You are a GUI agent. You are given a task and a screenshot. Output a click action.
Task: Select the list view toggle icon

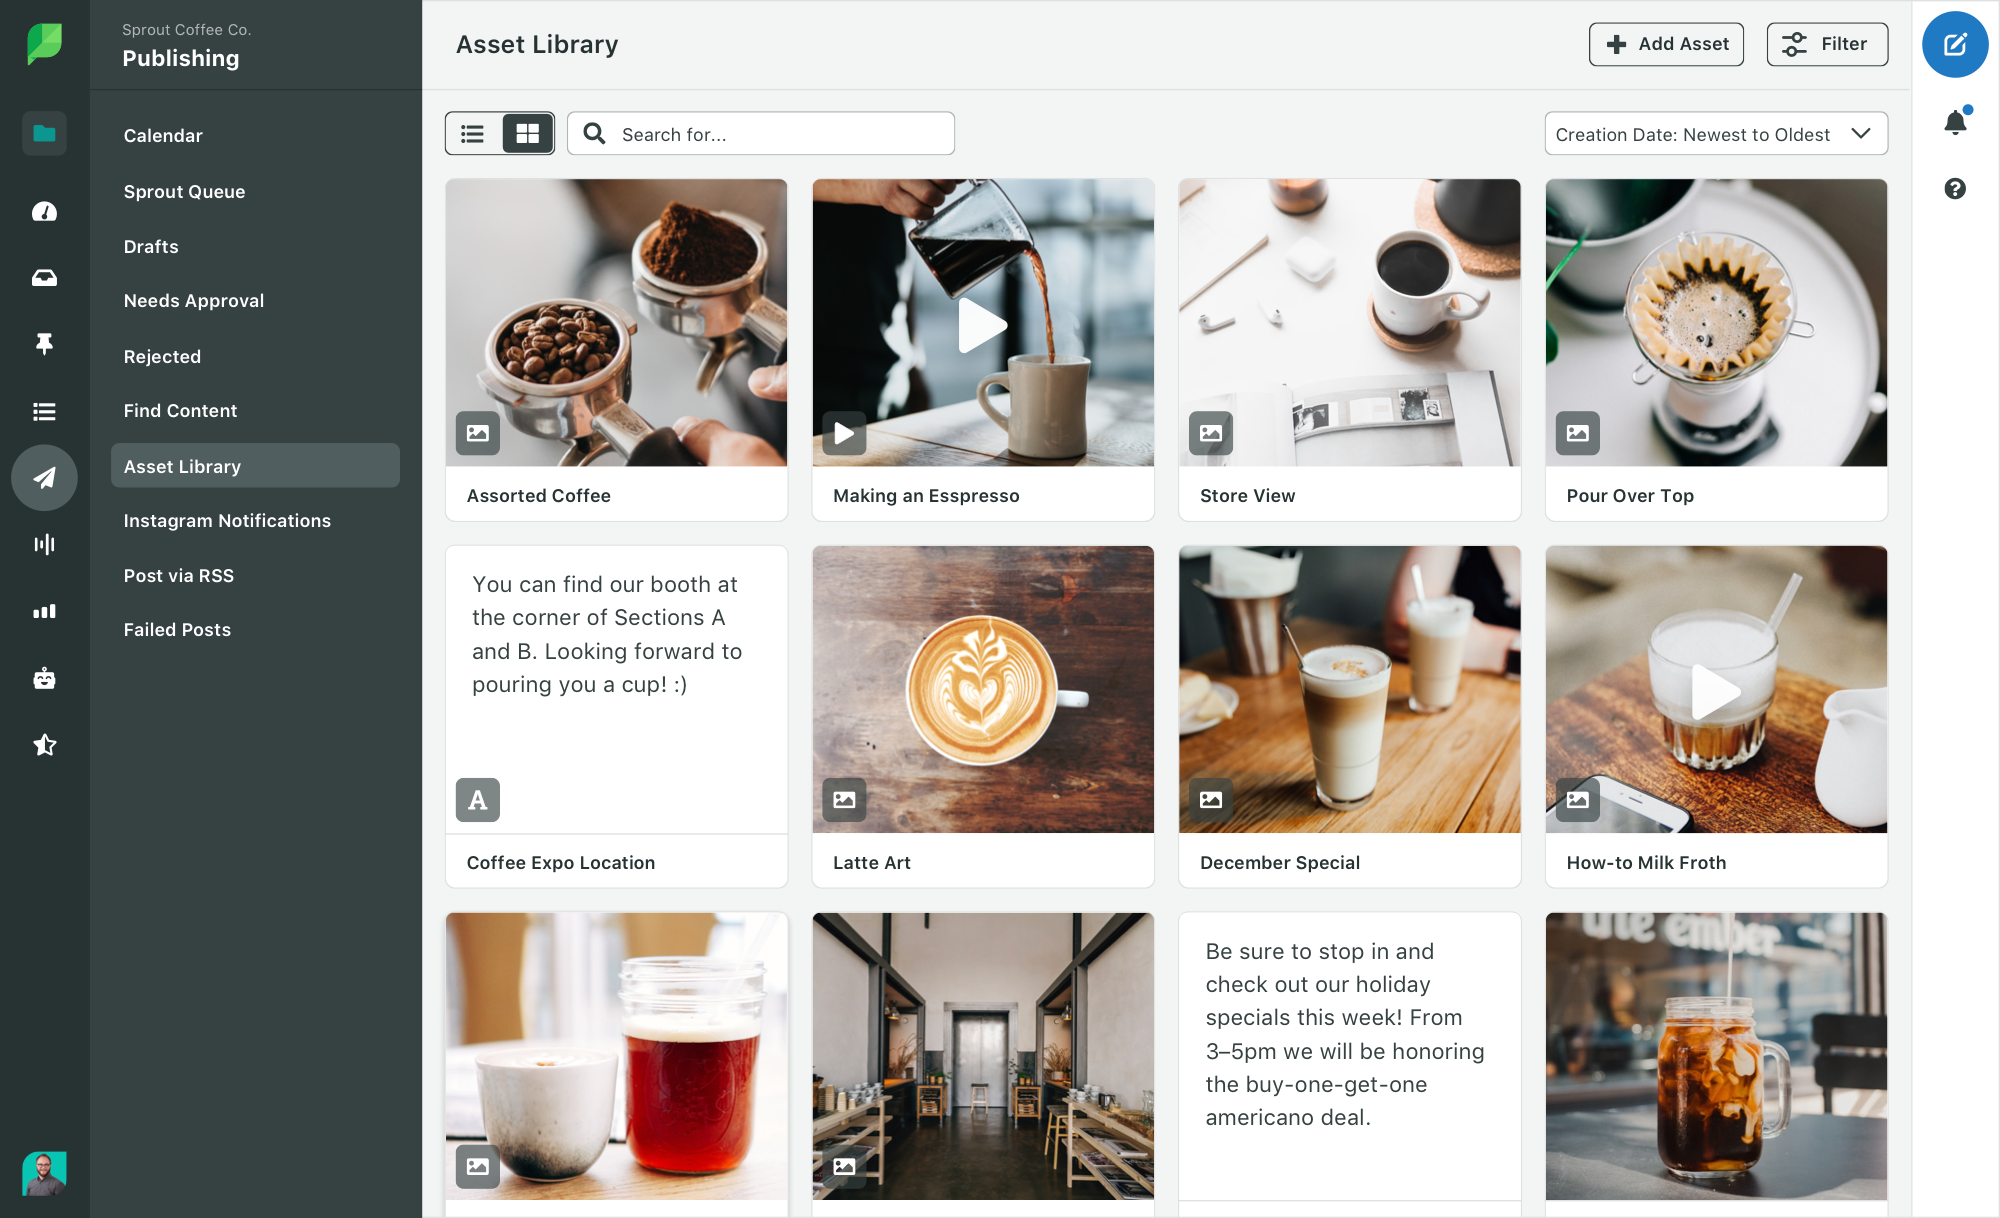pyautogui.click(x=473, y=133)
